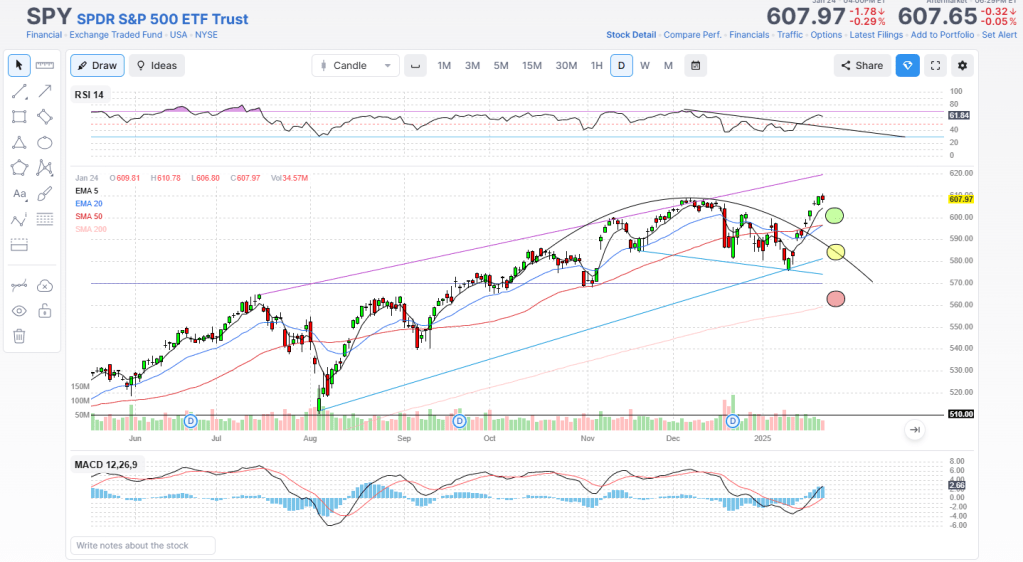Image resolution: width=1023 pixels, height=562 pixels.
Task: Click the Share button
Action: (x=862, y=66)
